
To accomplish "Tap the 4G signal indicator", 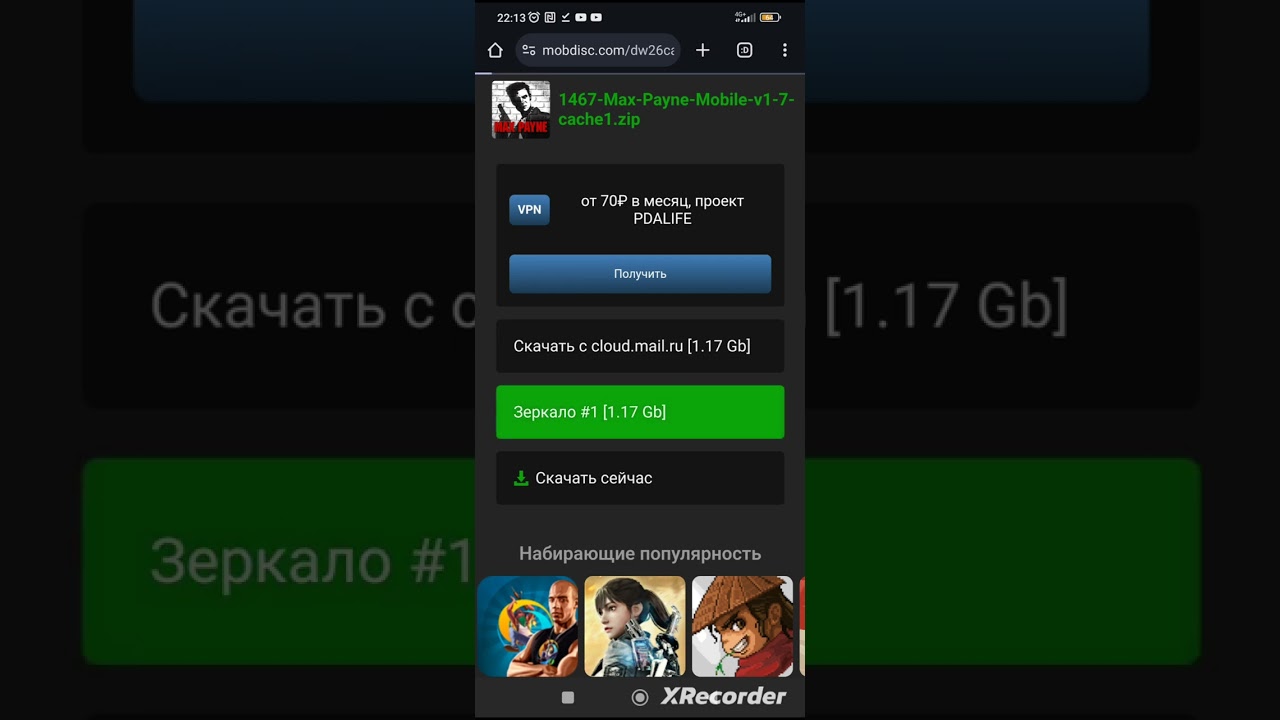I will pos(743,17).
